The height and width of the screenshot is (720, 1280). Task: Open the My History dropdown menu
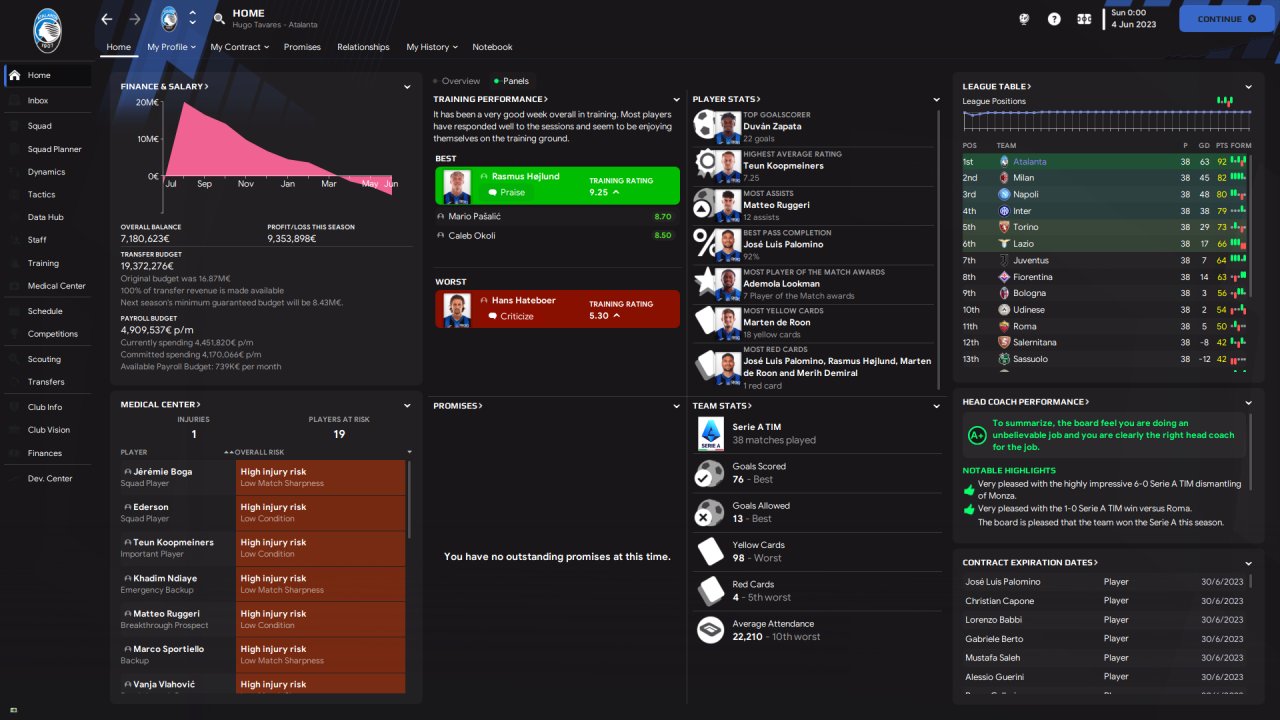pos(432,47)
